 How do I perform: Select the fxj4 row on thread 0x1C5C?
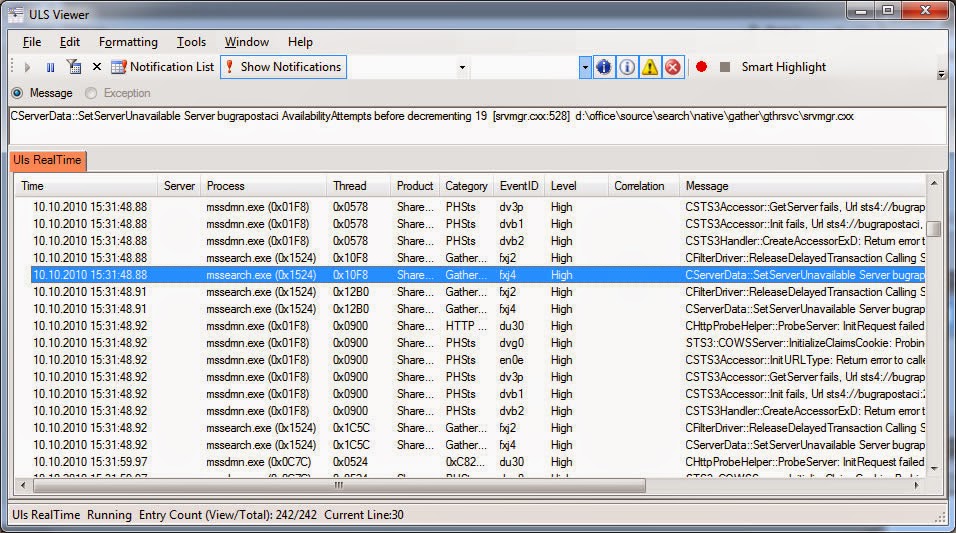478,445
